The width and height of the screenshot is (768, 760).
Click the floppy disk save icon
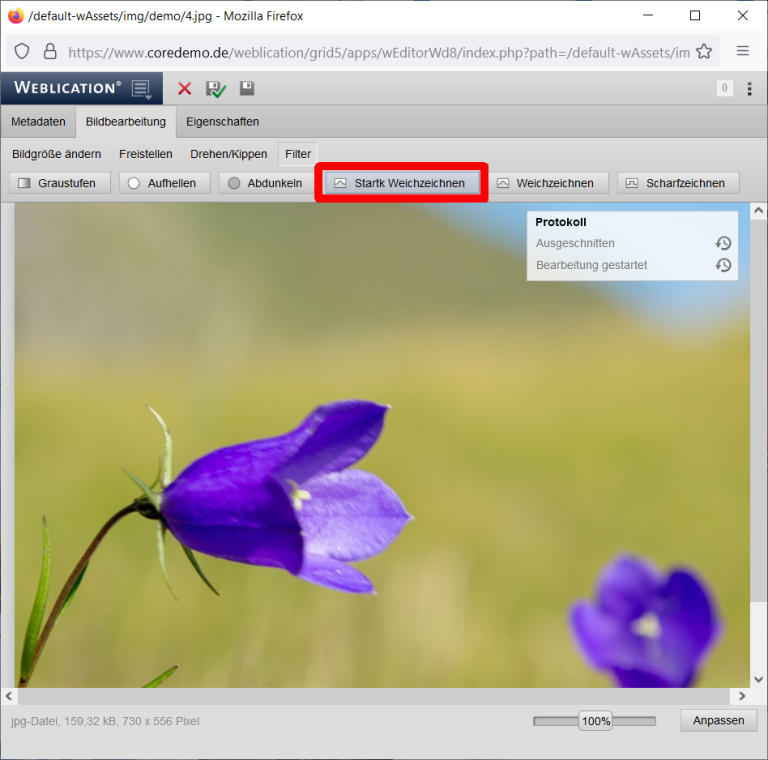click(x=247, y=89)
